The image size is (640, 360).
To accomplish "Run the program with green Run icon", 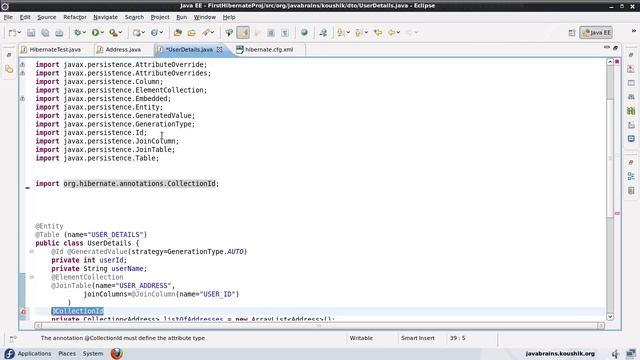I will pos(95,33).
